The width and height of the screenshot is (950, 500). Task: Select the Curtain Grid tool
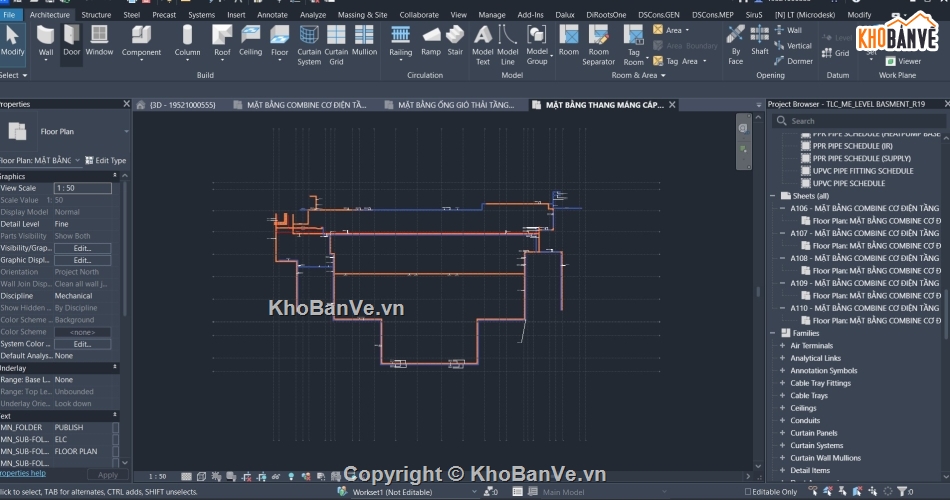click(x=336, y=45)
